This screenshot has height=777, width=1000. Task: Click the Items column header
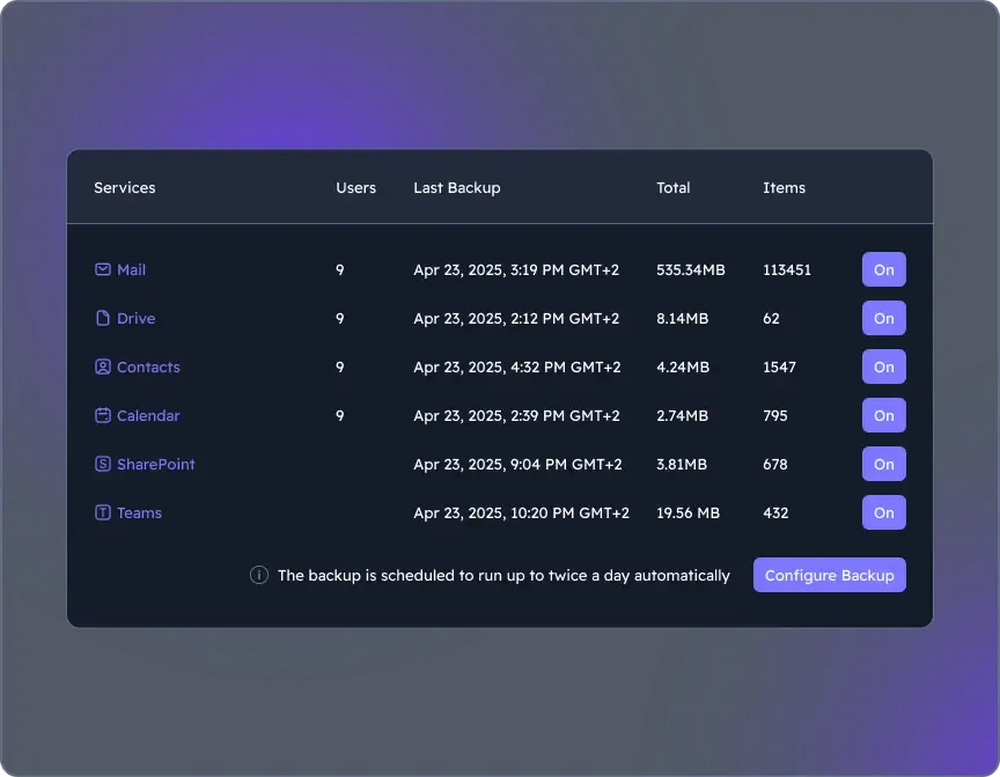[x=784, y=187]
